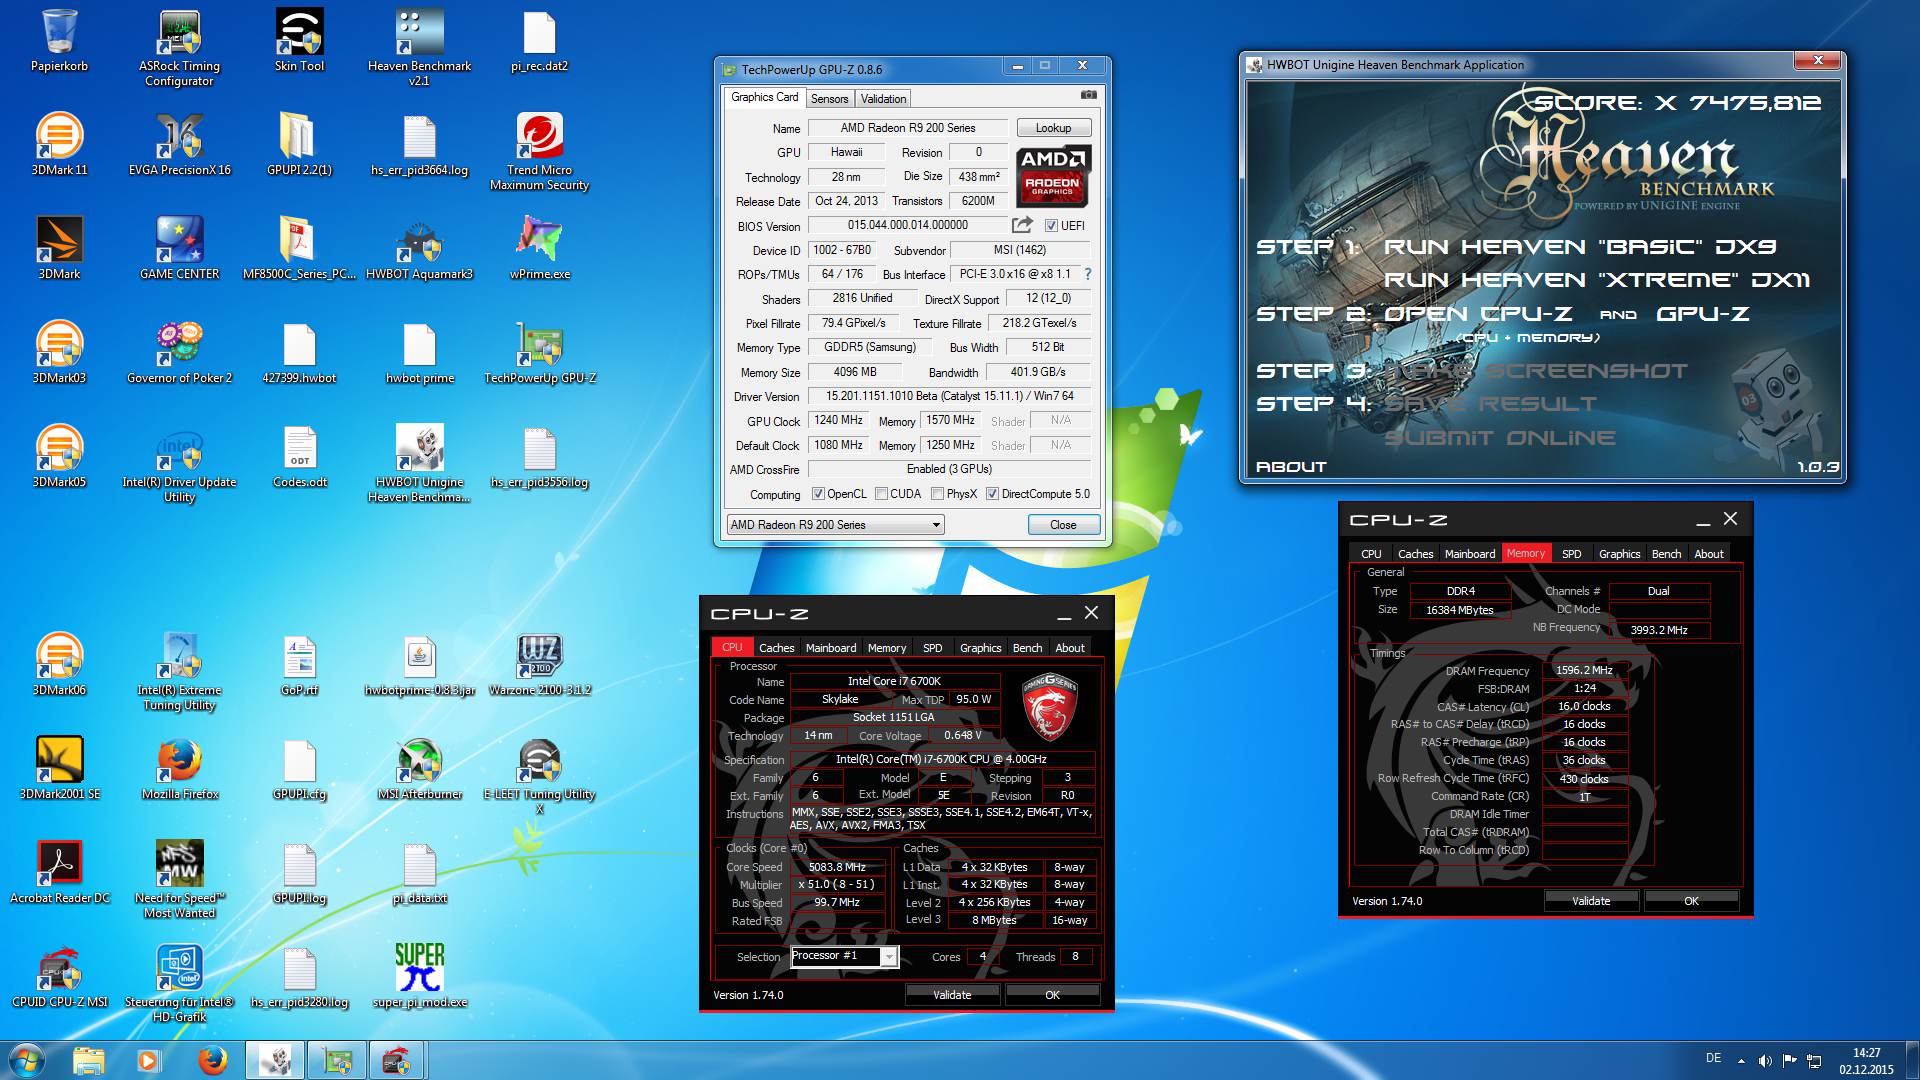Select the 3DMark 11 desktop icon
Image resolution: width=1920 pixels, height=1080 pixels.
[59, 144]
